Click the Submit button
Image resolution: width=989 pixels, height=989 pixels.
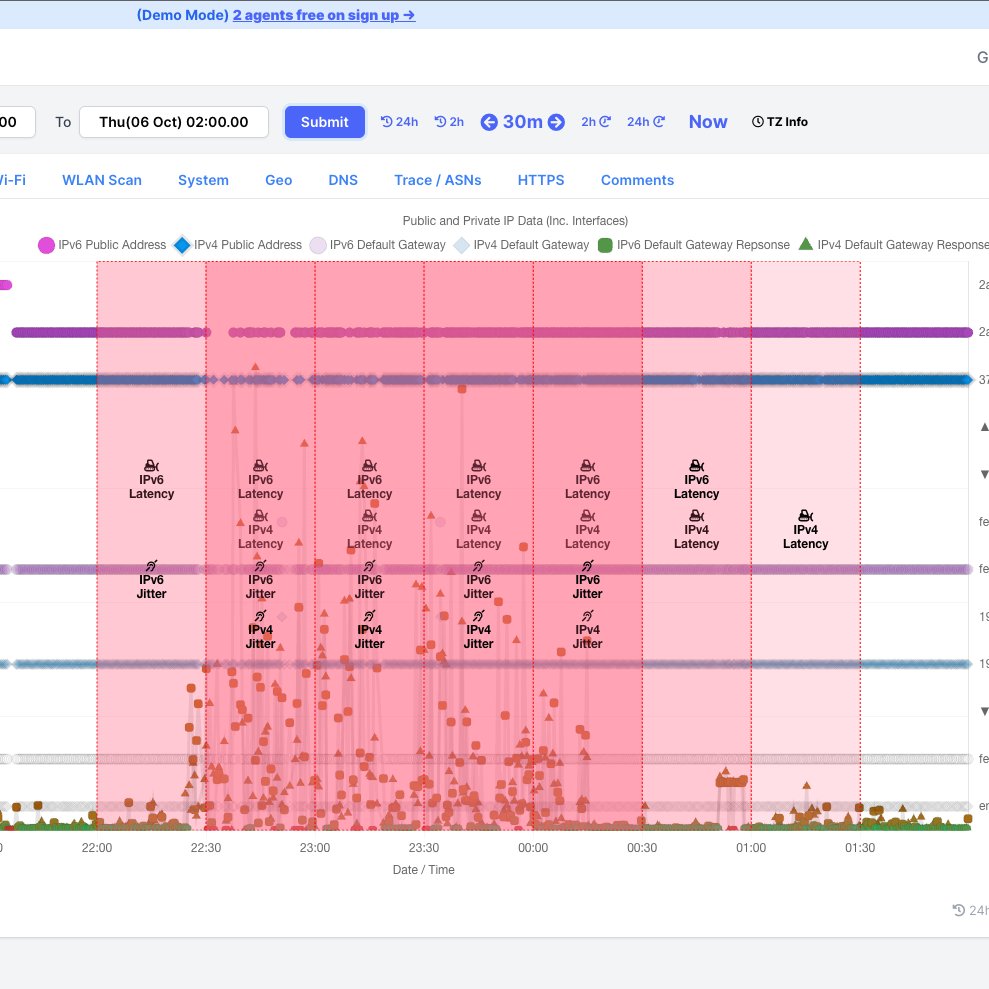tap(324, 122)
